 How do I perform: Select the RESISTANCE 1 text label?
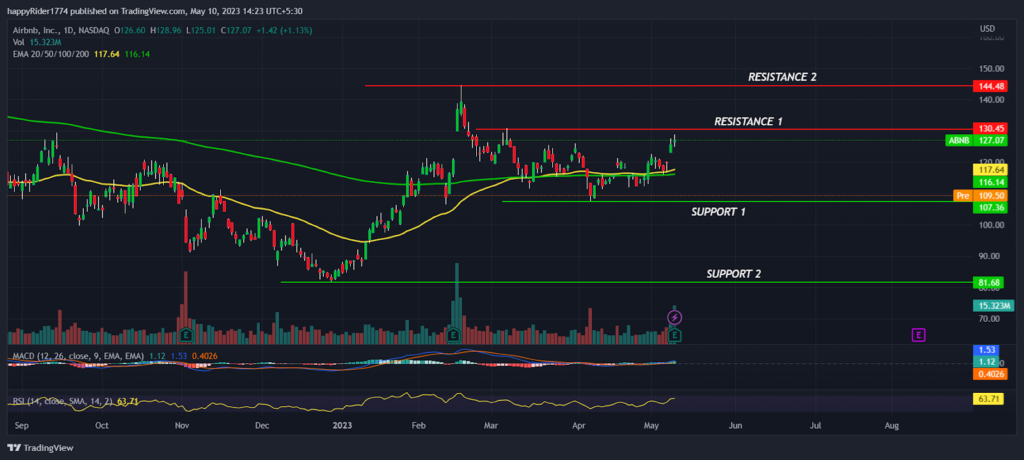[x=748, y=122]
